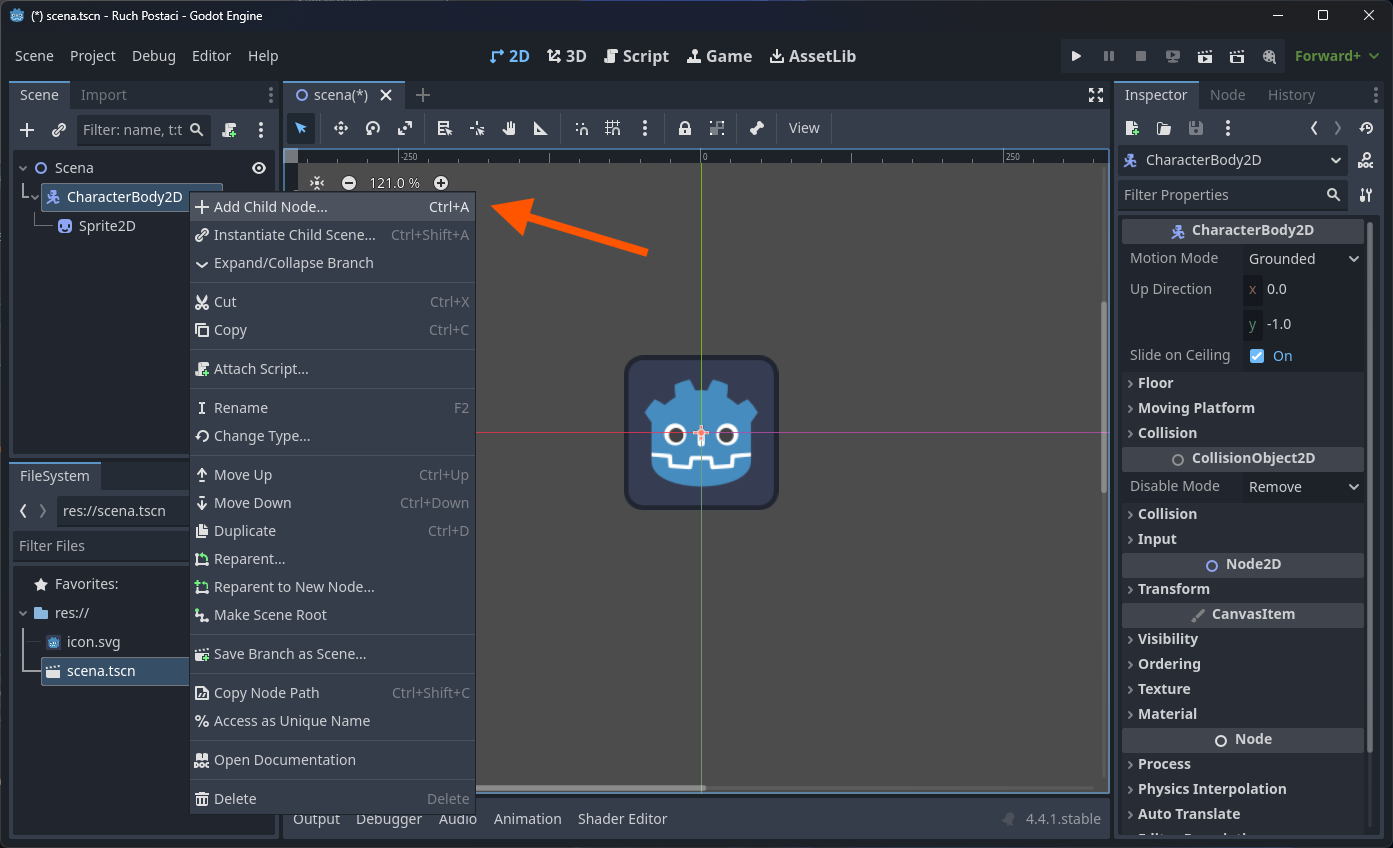Open Scene dock extra options menu
The height and width of the screenshot is (848, 1393).
pos(261,130)
